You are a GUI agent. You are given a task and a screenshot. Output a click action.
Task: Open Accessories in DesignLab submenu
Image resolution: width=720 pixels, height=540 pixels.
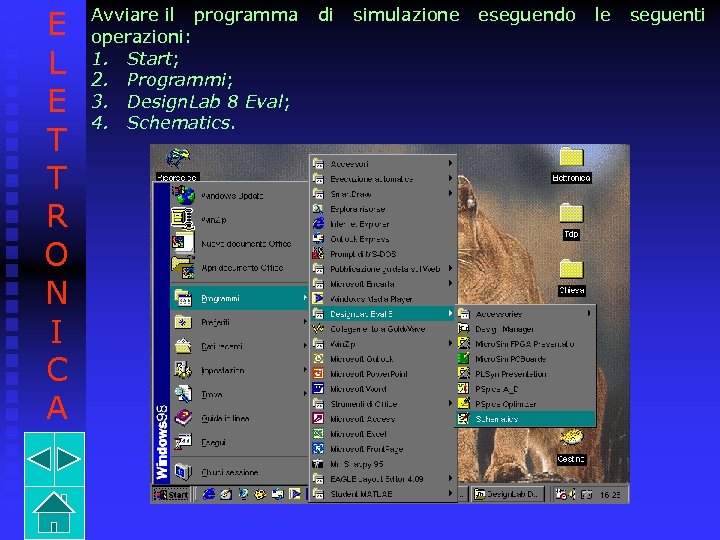pos(525,314)
